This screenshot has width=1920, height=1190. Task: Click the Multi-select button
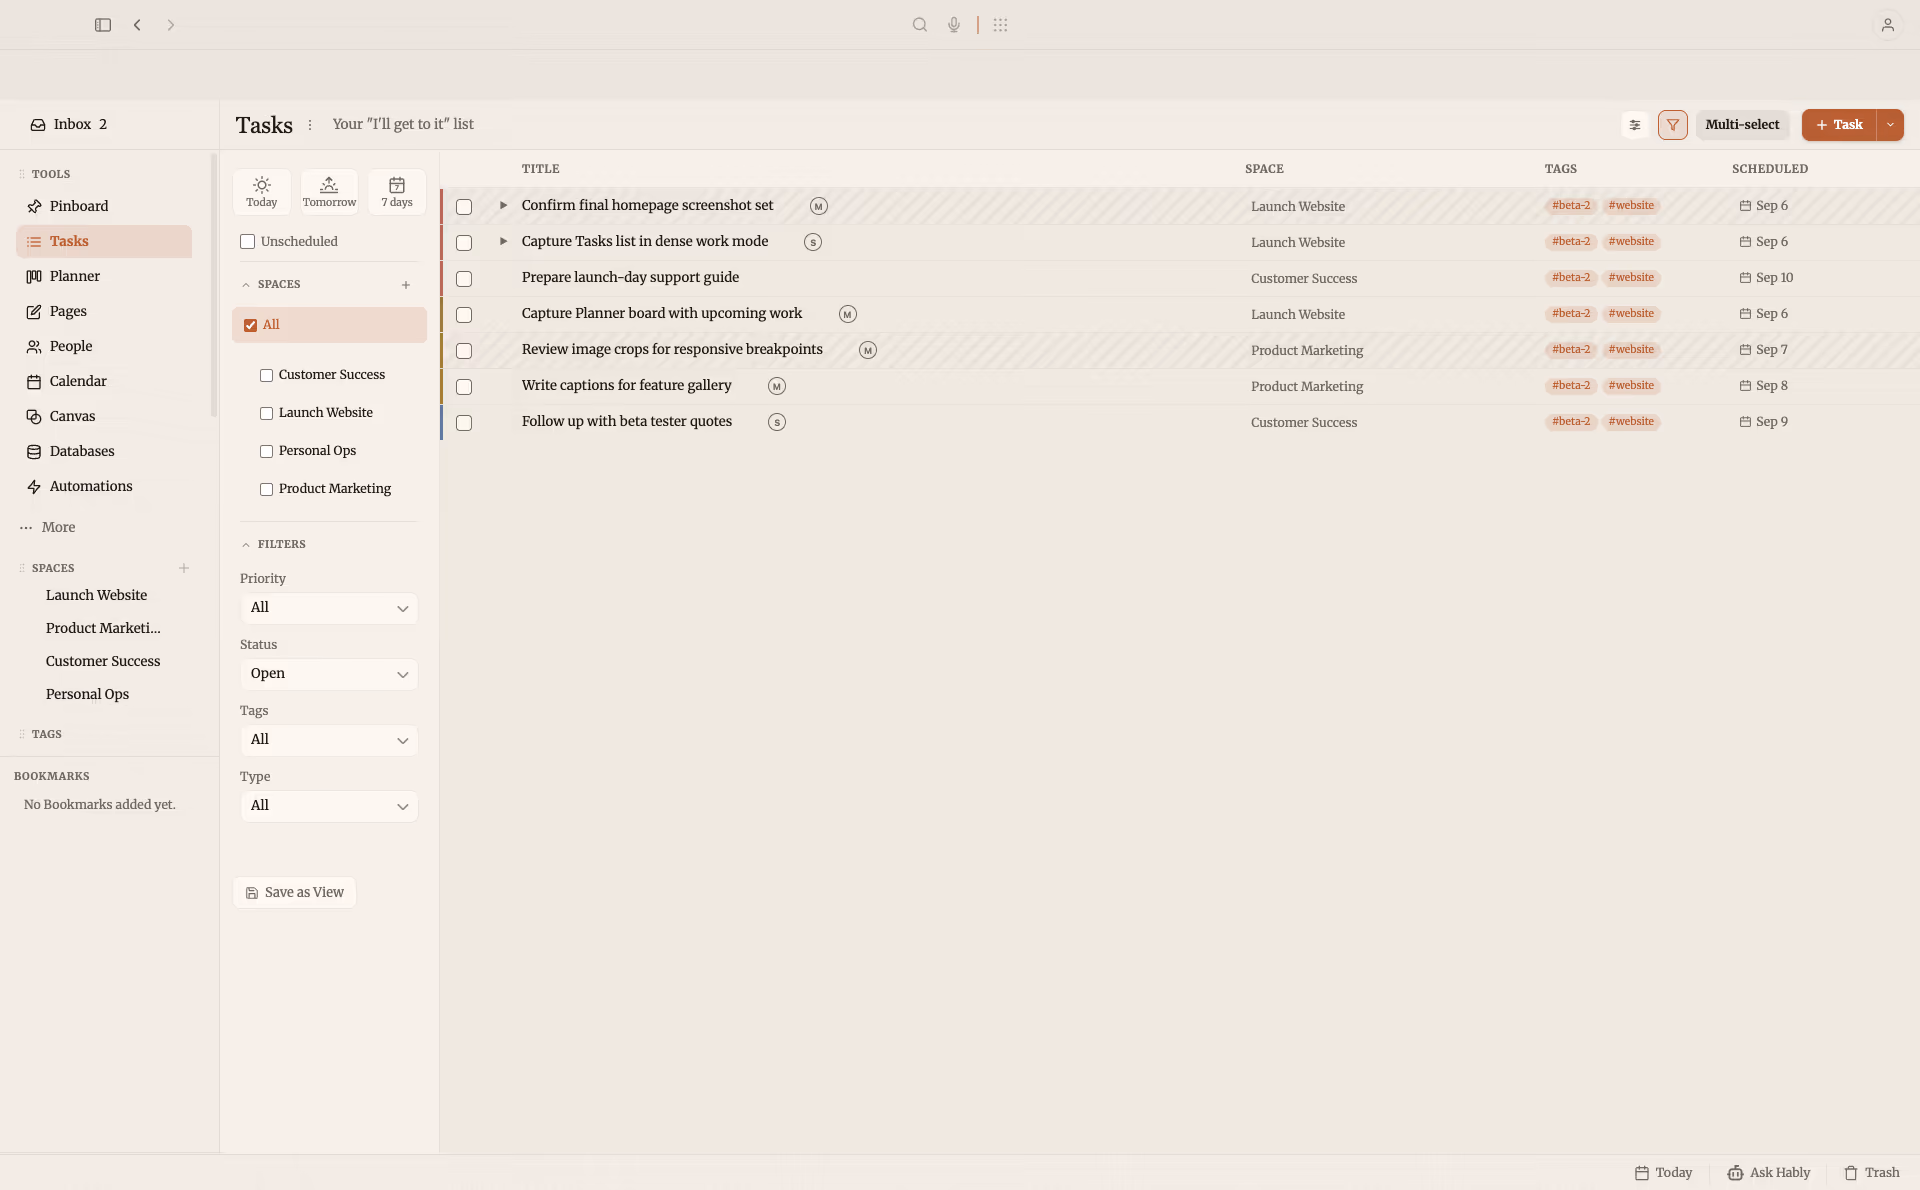click(x=1742, y=125)
